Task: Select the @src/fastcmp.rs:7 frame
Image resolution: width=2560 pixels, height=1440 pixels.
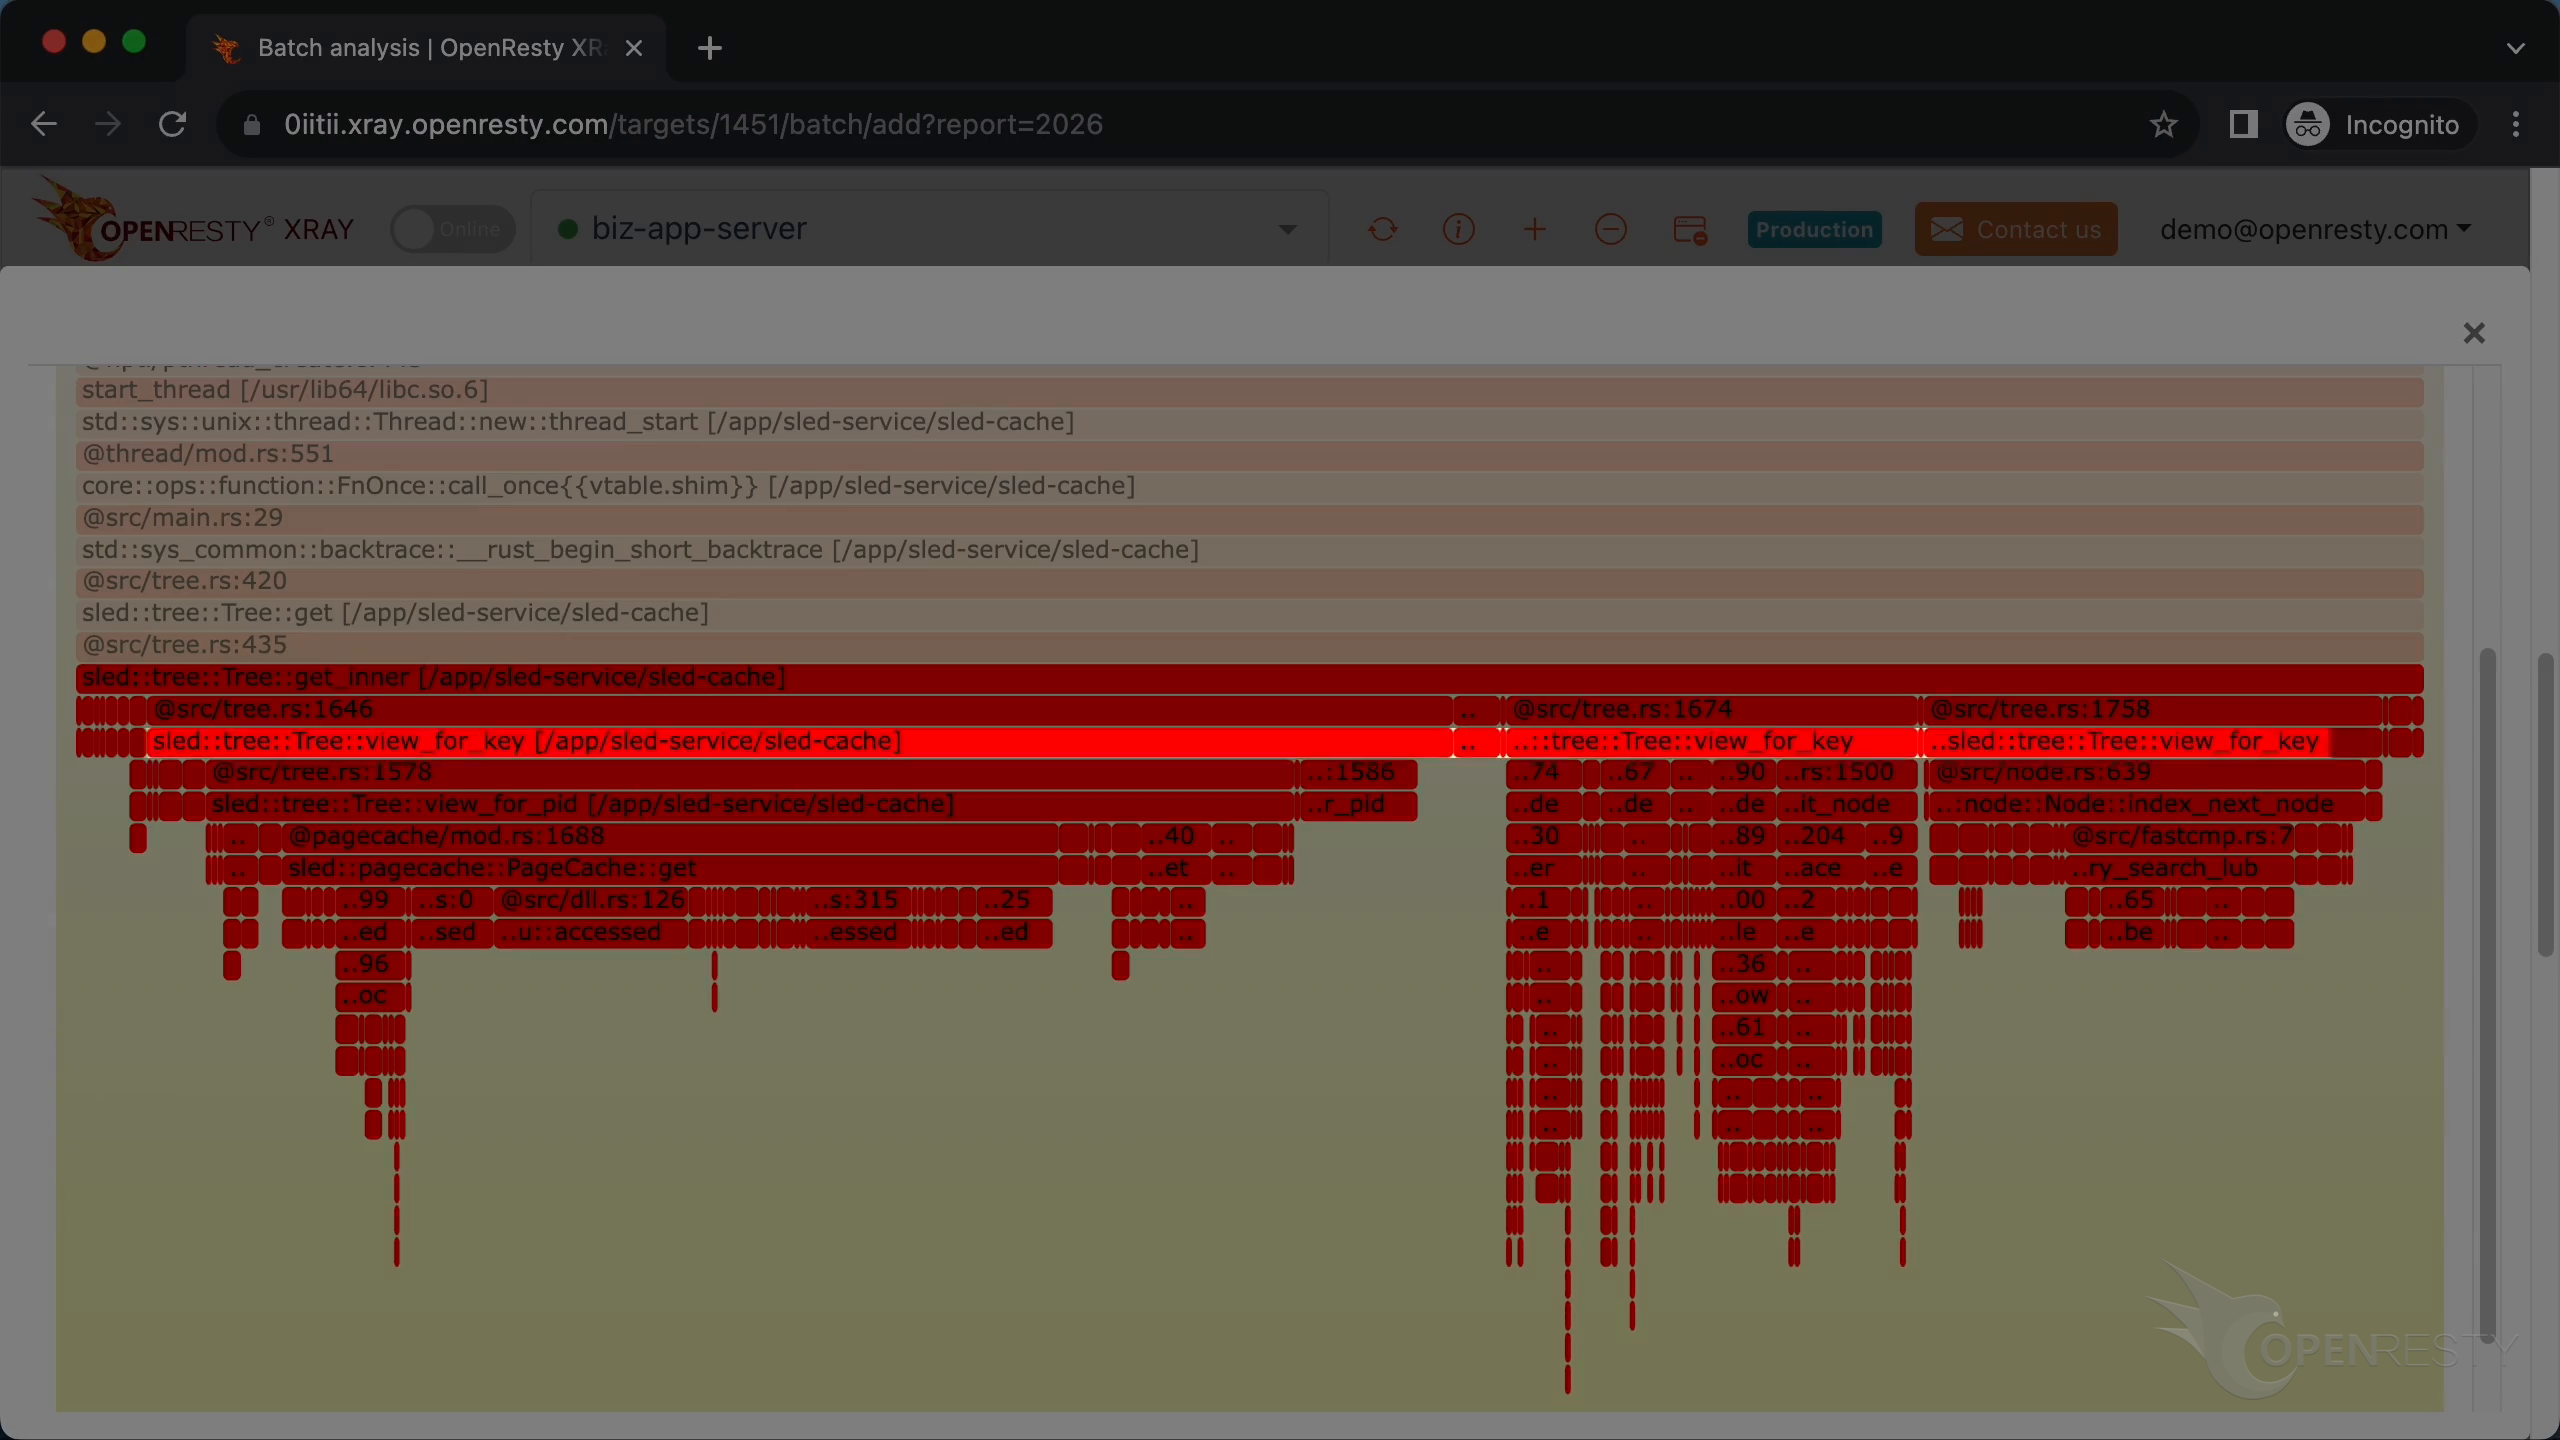Action: click(2180, 836)
